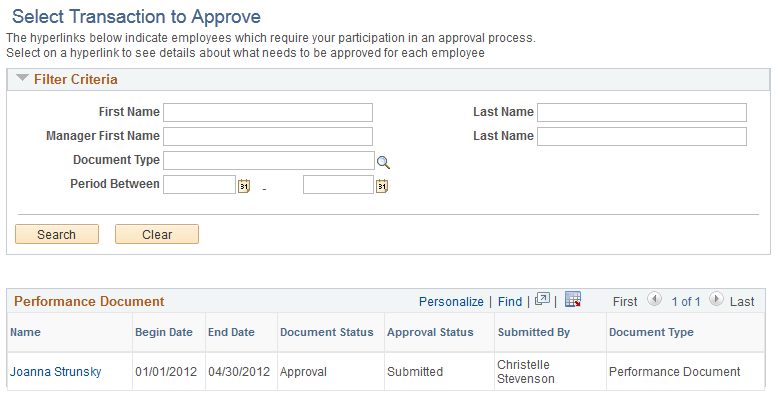Open the Joanna Strunsky link
The image size is (783, 402).
55,372
